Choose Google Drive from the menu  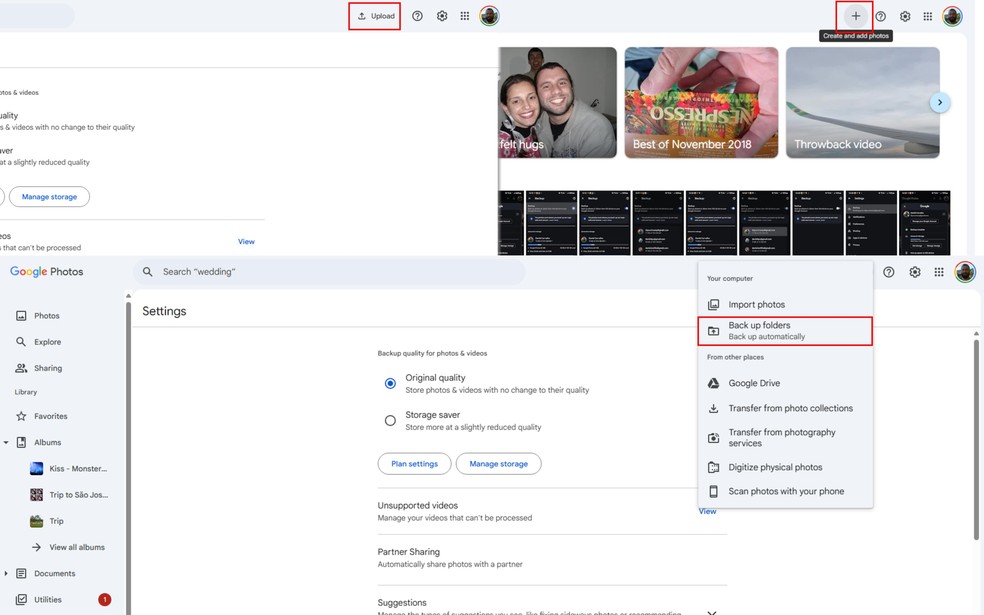785,383
